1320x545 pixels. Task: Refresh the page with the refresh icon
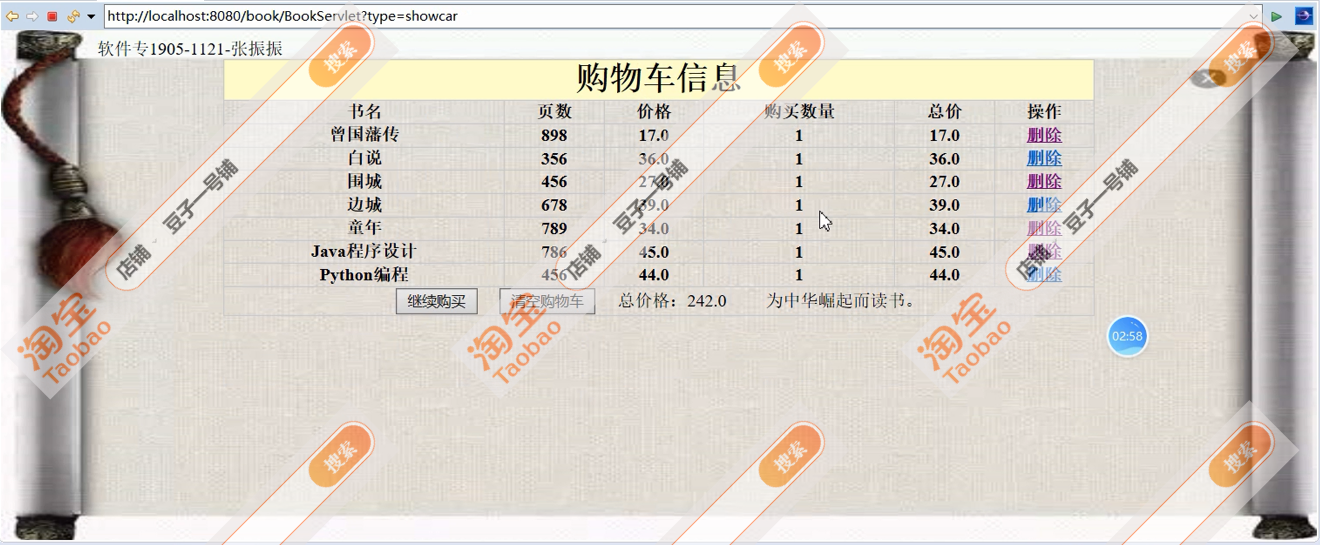(73, 16)
